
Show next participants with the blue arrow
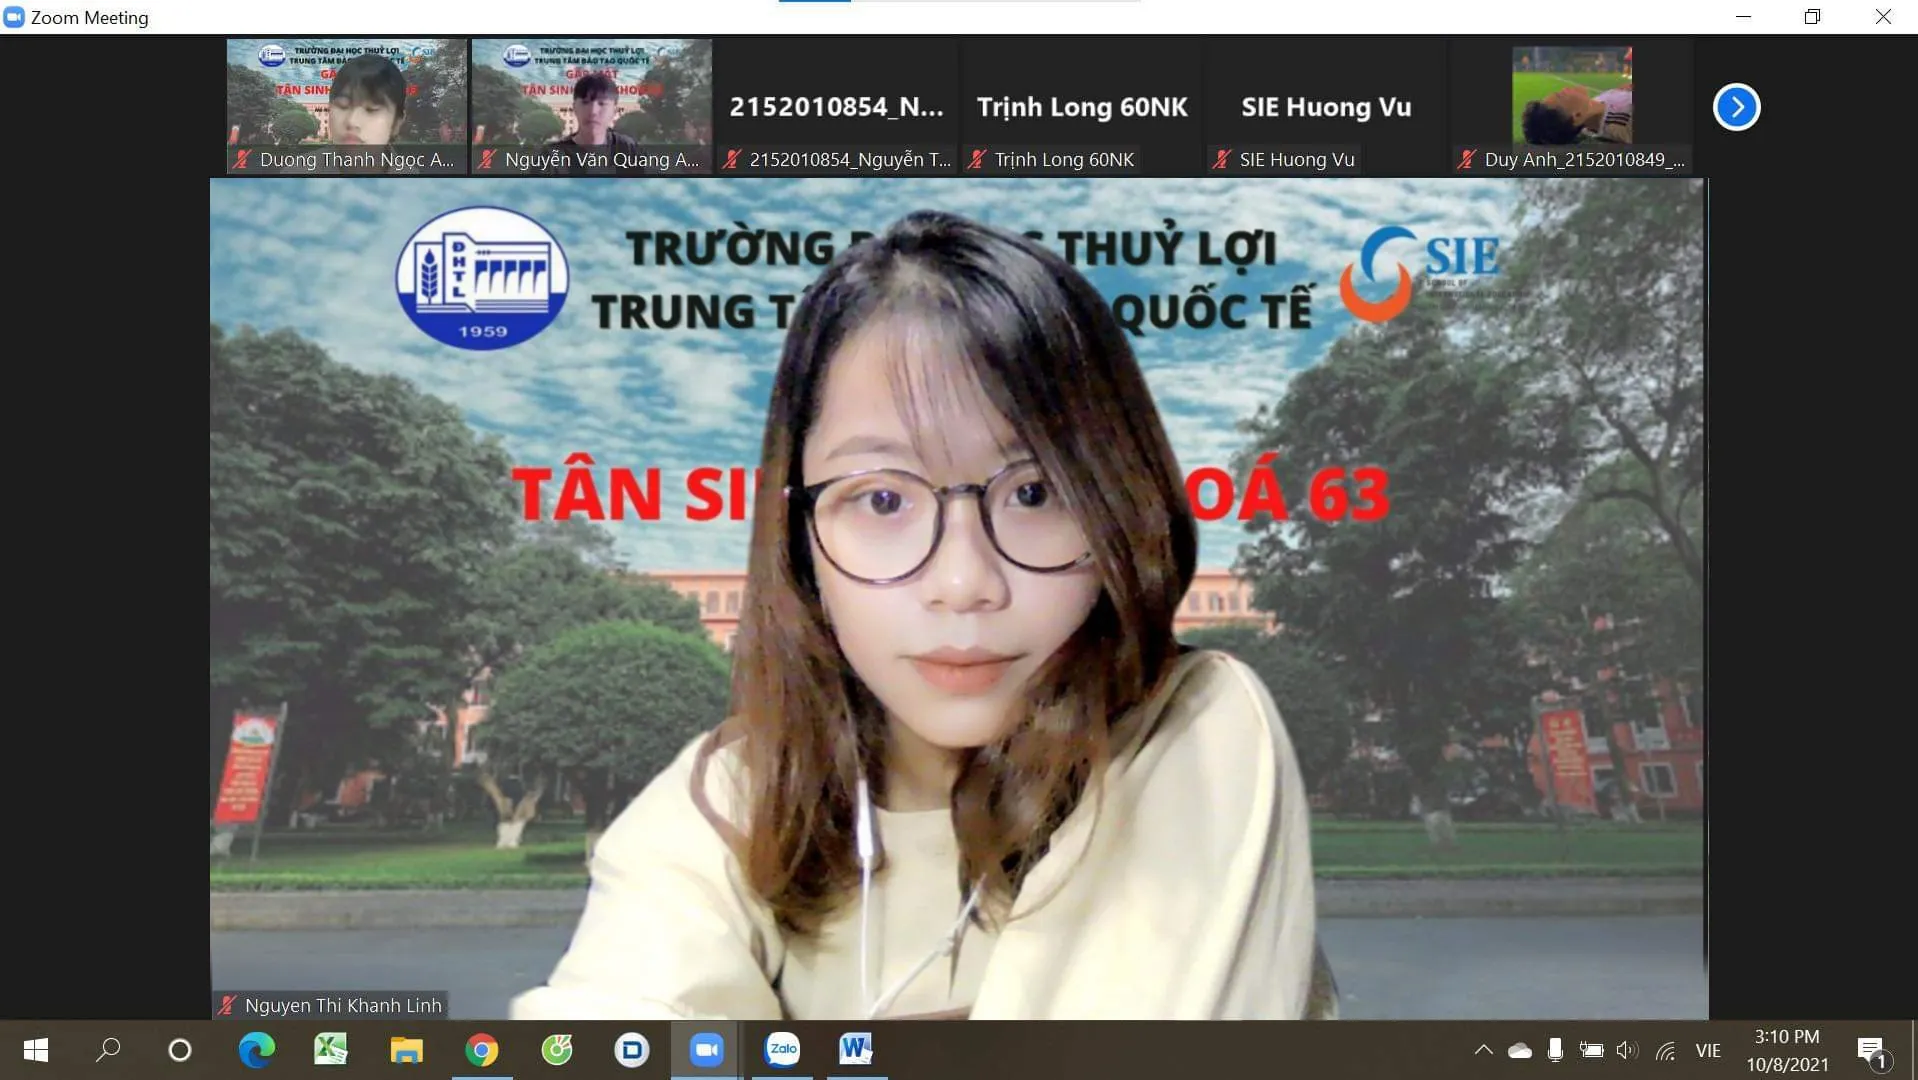coord(1736,107)
